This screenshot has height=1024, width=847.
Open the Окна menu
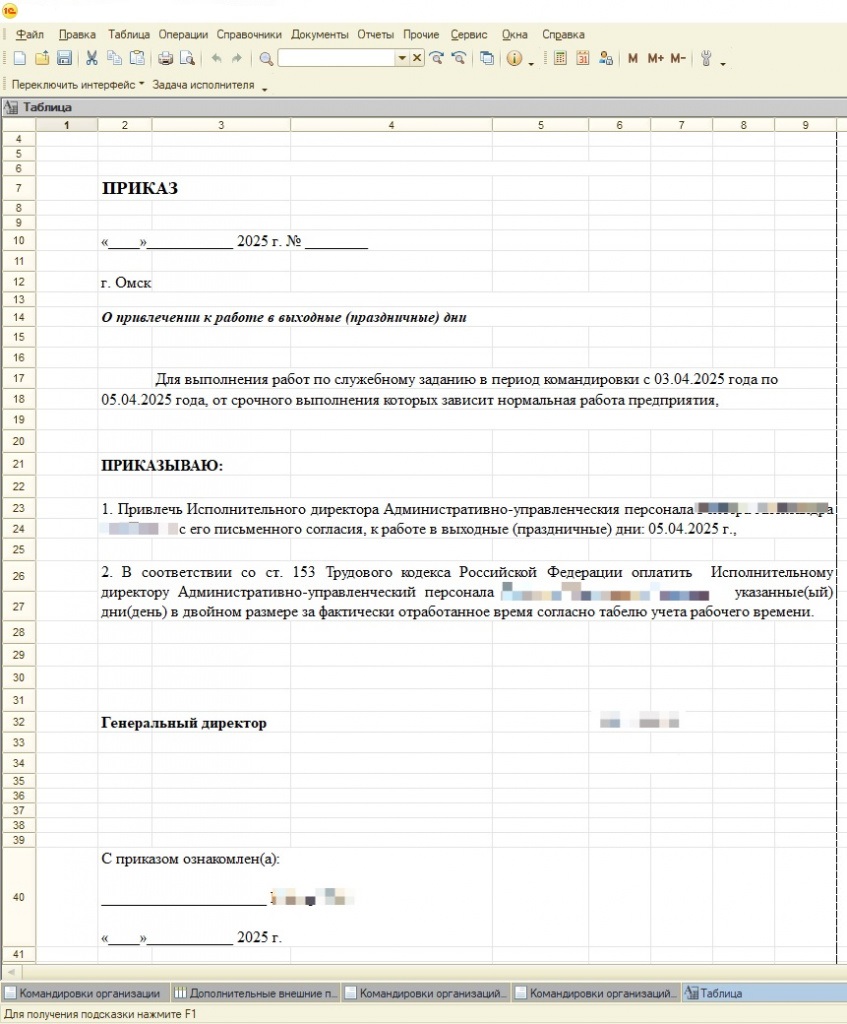pyautogui.click(x=515, y=35)
